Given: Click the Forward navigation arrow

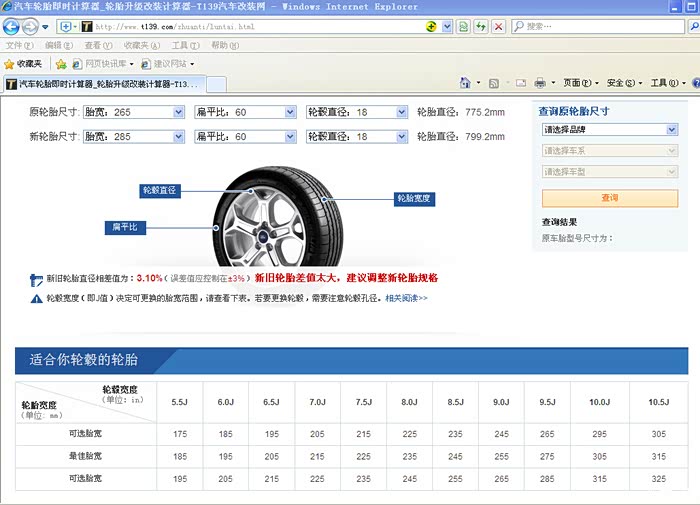Looking at the screenshot, I should 30,26.
